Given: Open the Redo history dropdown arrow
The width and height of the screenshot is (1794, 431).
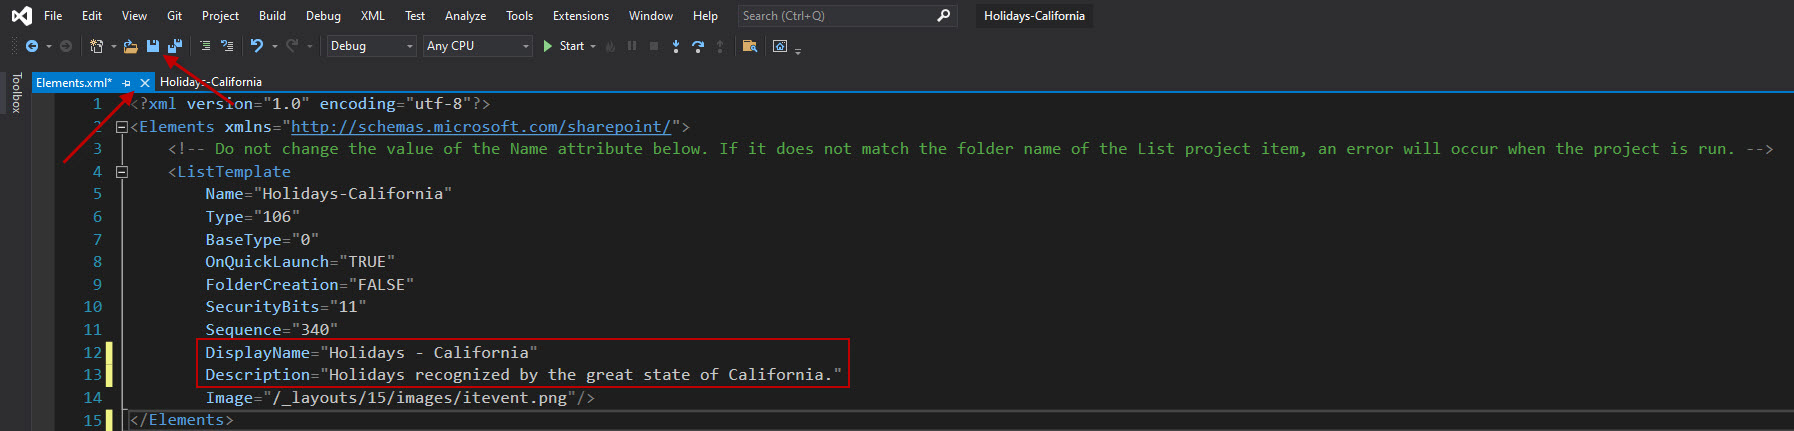Looking at the screenshot, I should [x=310, y=46].
